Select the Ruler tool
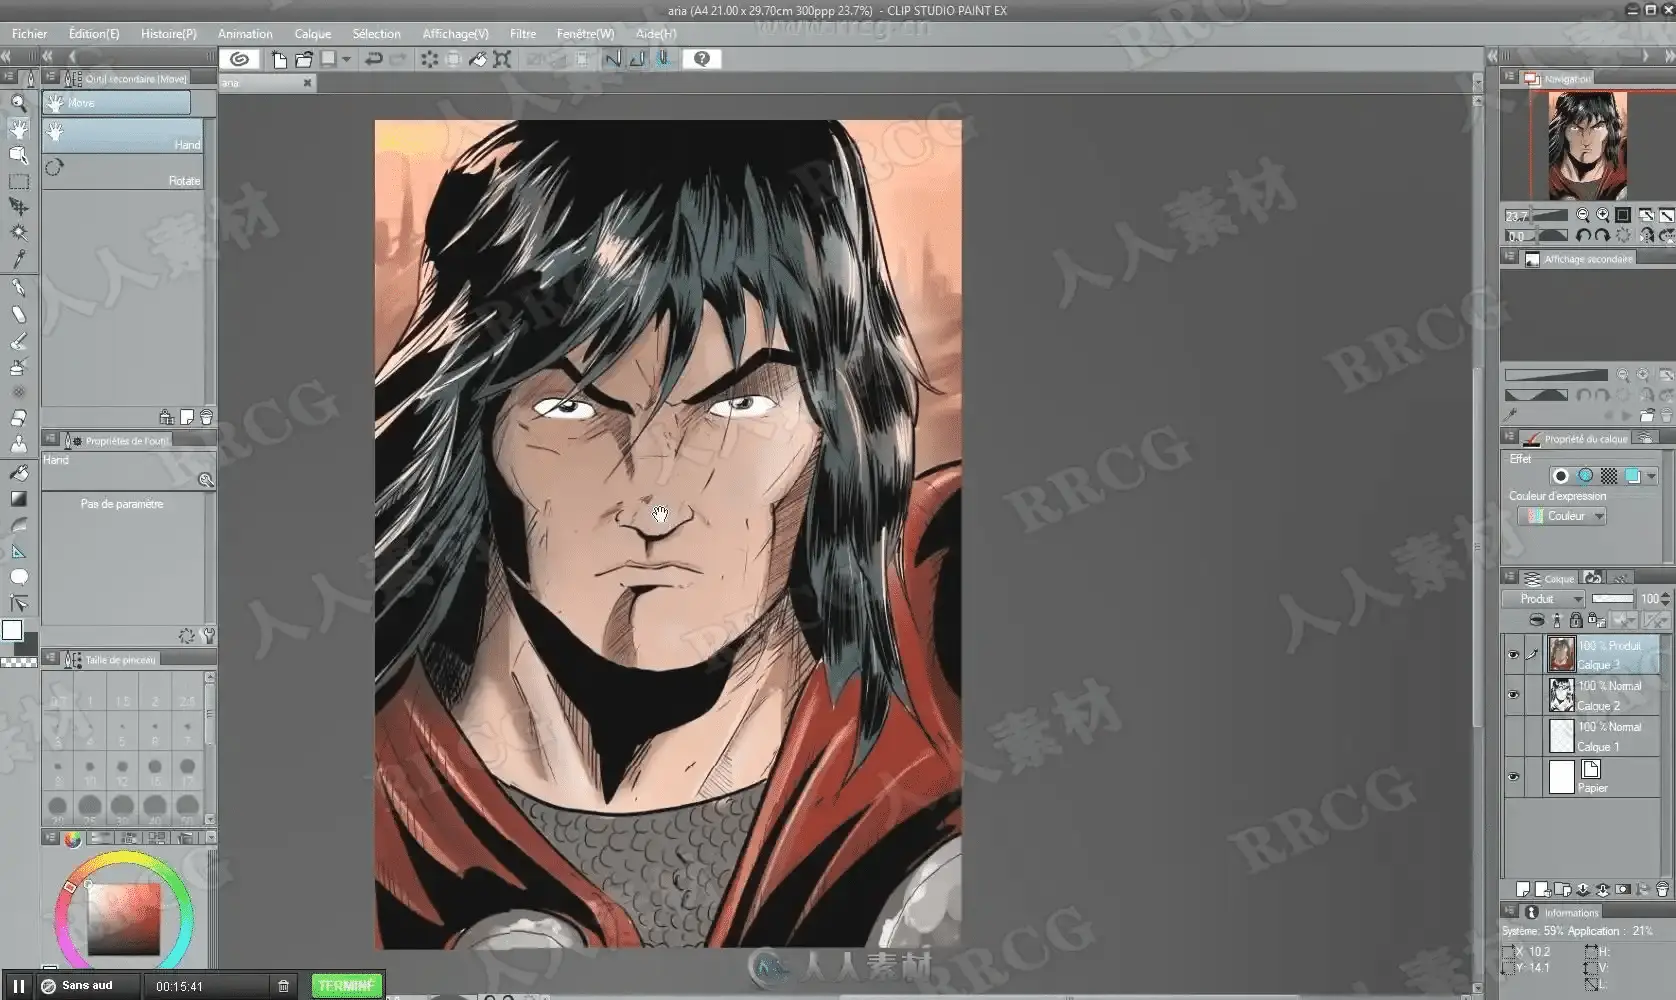The width and height of the screenshot is (1676, 1000). [18, 551]
